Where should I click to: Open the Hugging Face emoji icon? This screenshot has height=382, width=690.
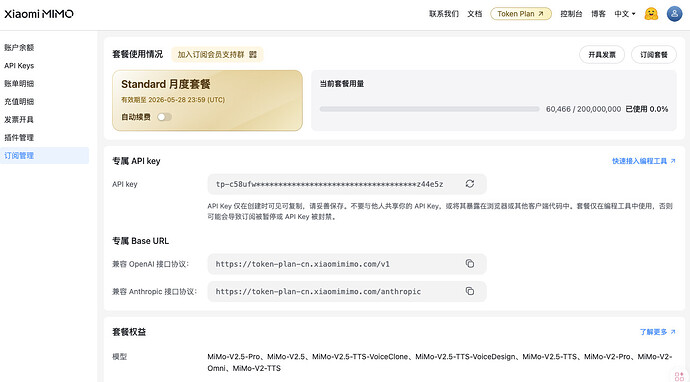651,14
